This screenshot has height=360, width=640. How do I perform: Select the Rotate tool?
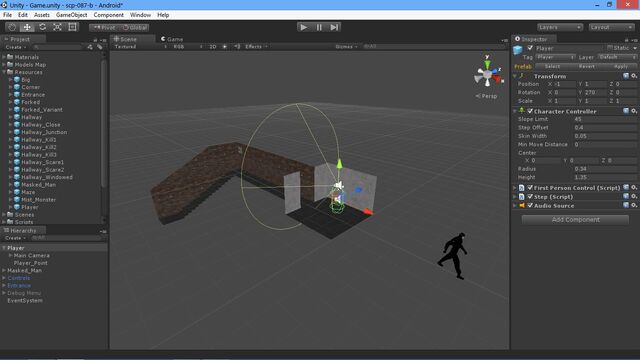(x=42, y=27)
